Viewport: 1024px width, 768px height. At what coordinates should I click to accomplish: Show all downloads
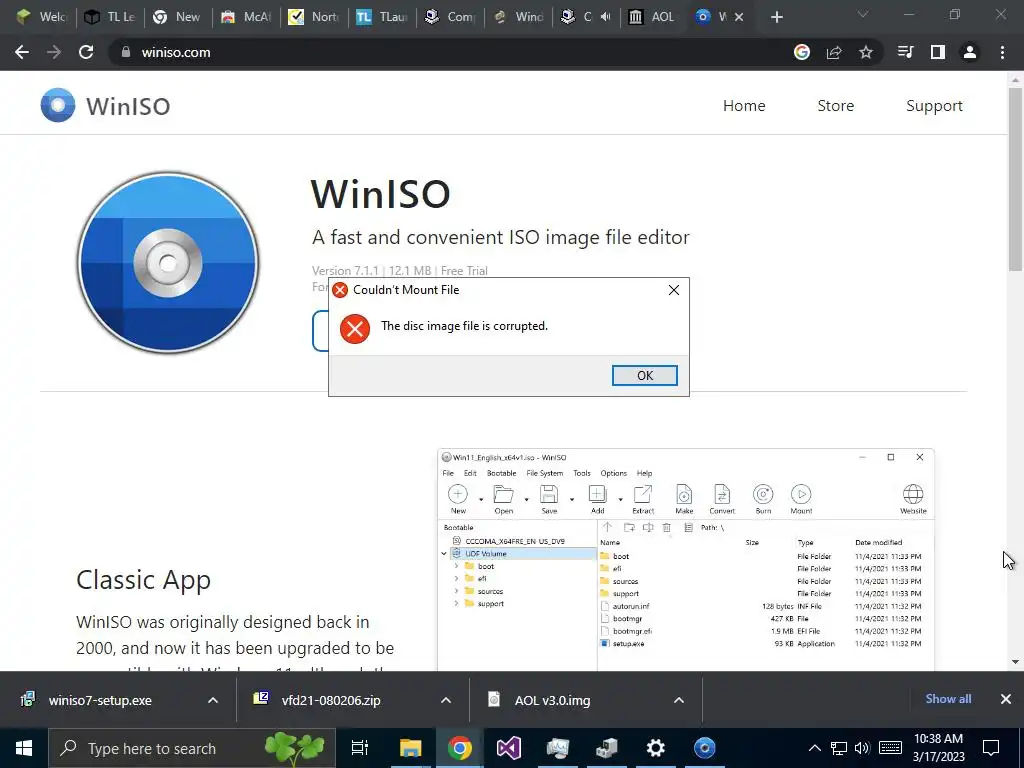948,699
